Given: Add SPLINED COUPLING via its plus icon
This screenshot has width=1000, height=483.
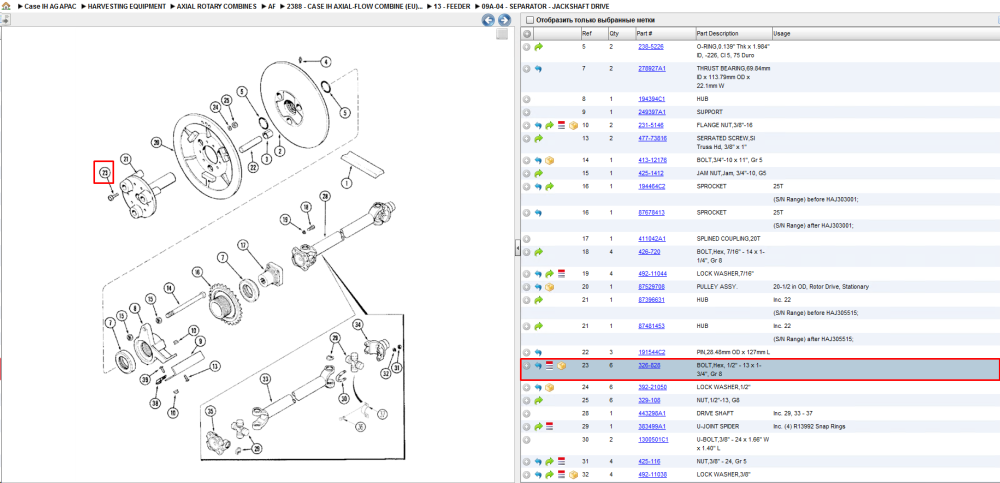Looking at the screenshot, I should [527, 239].
